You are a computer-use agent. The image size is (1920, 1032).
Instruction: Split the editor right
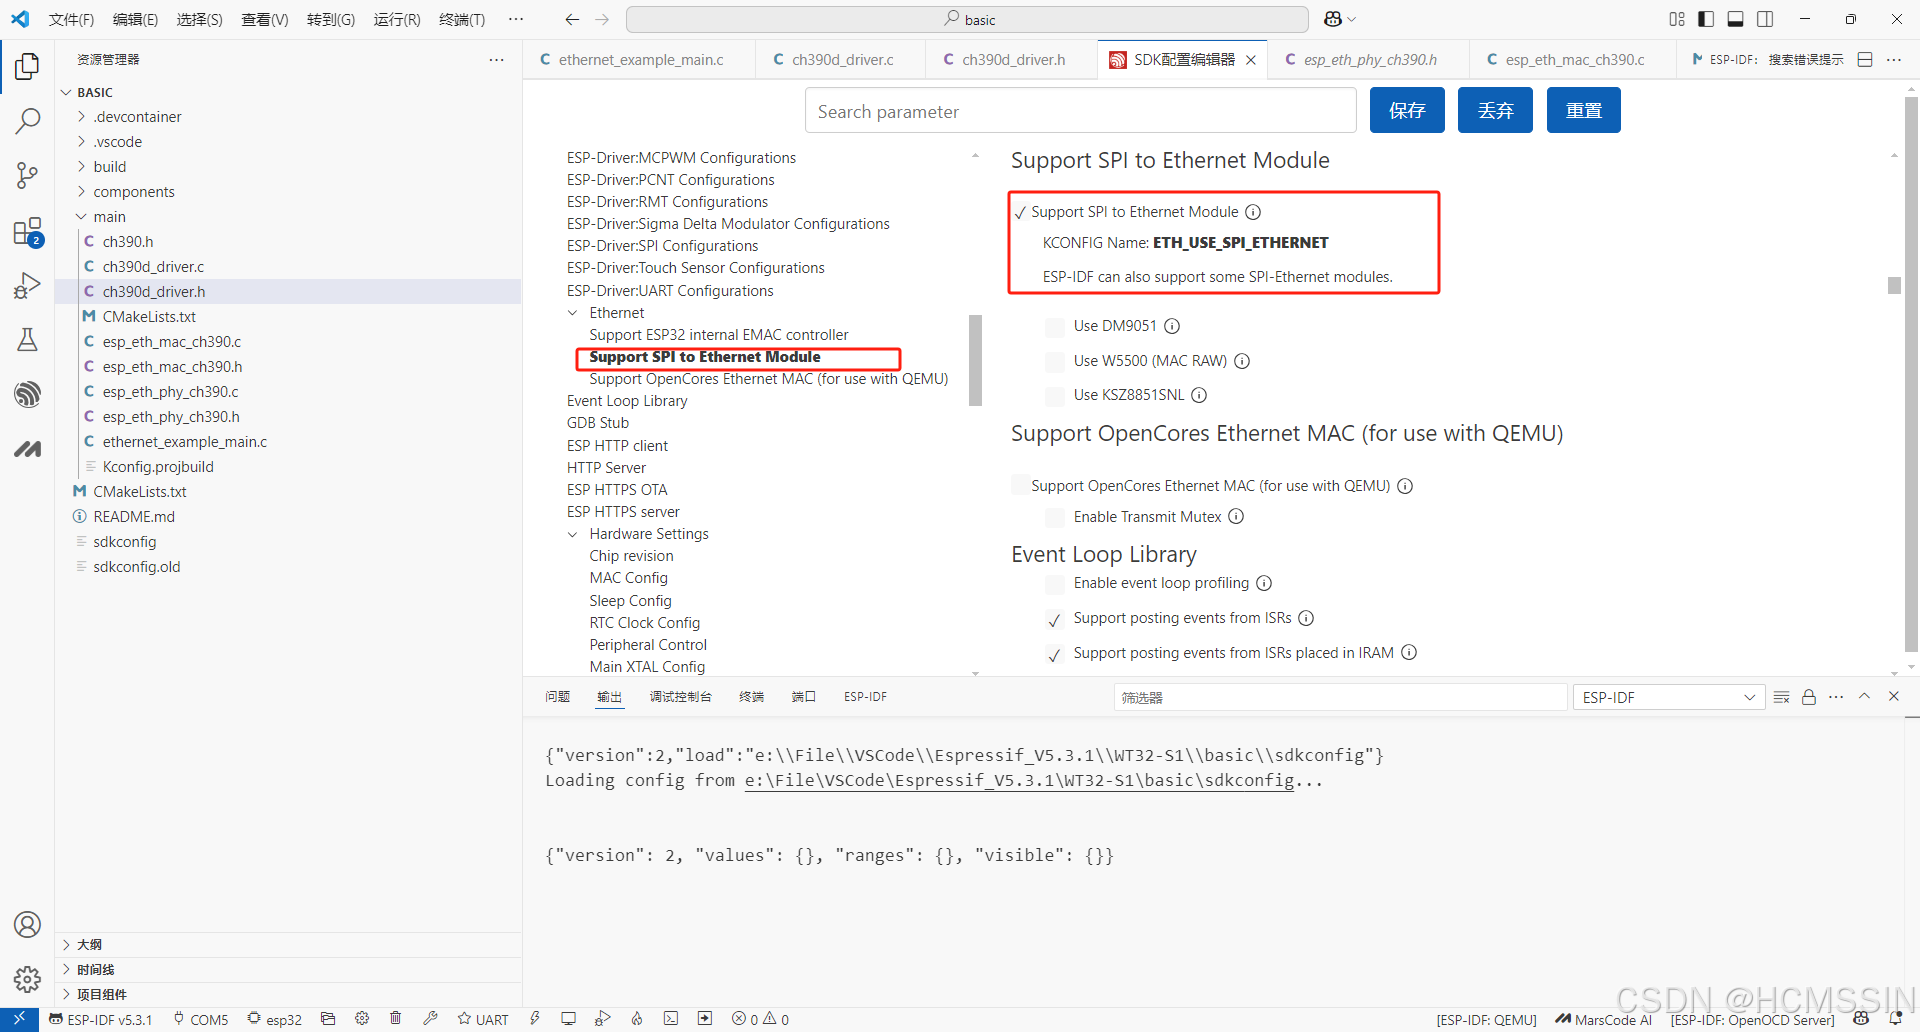(x=1865, y=60)
